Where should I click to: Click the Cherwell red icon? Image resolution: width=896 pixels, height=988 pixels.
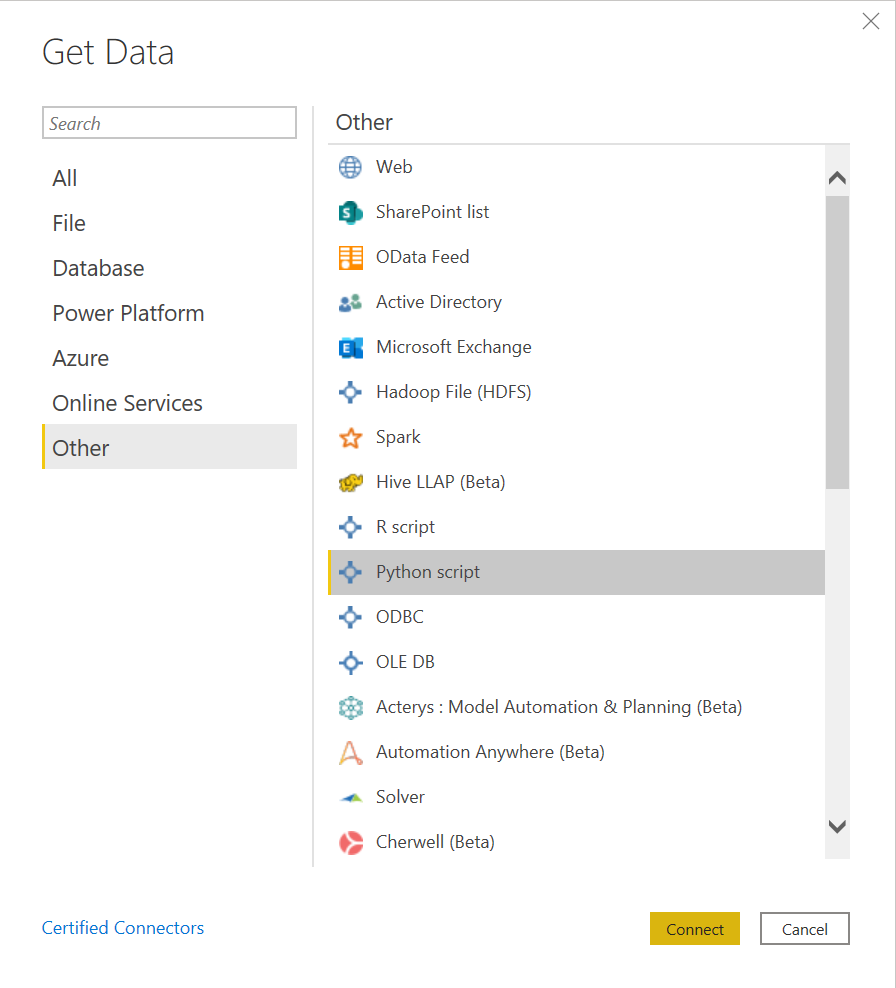pos(350,842)
